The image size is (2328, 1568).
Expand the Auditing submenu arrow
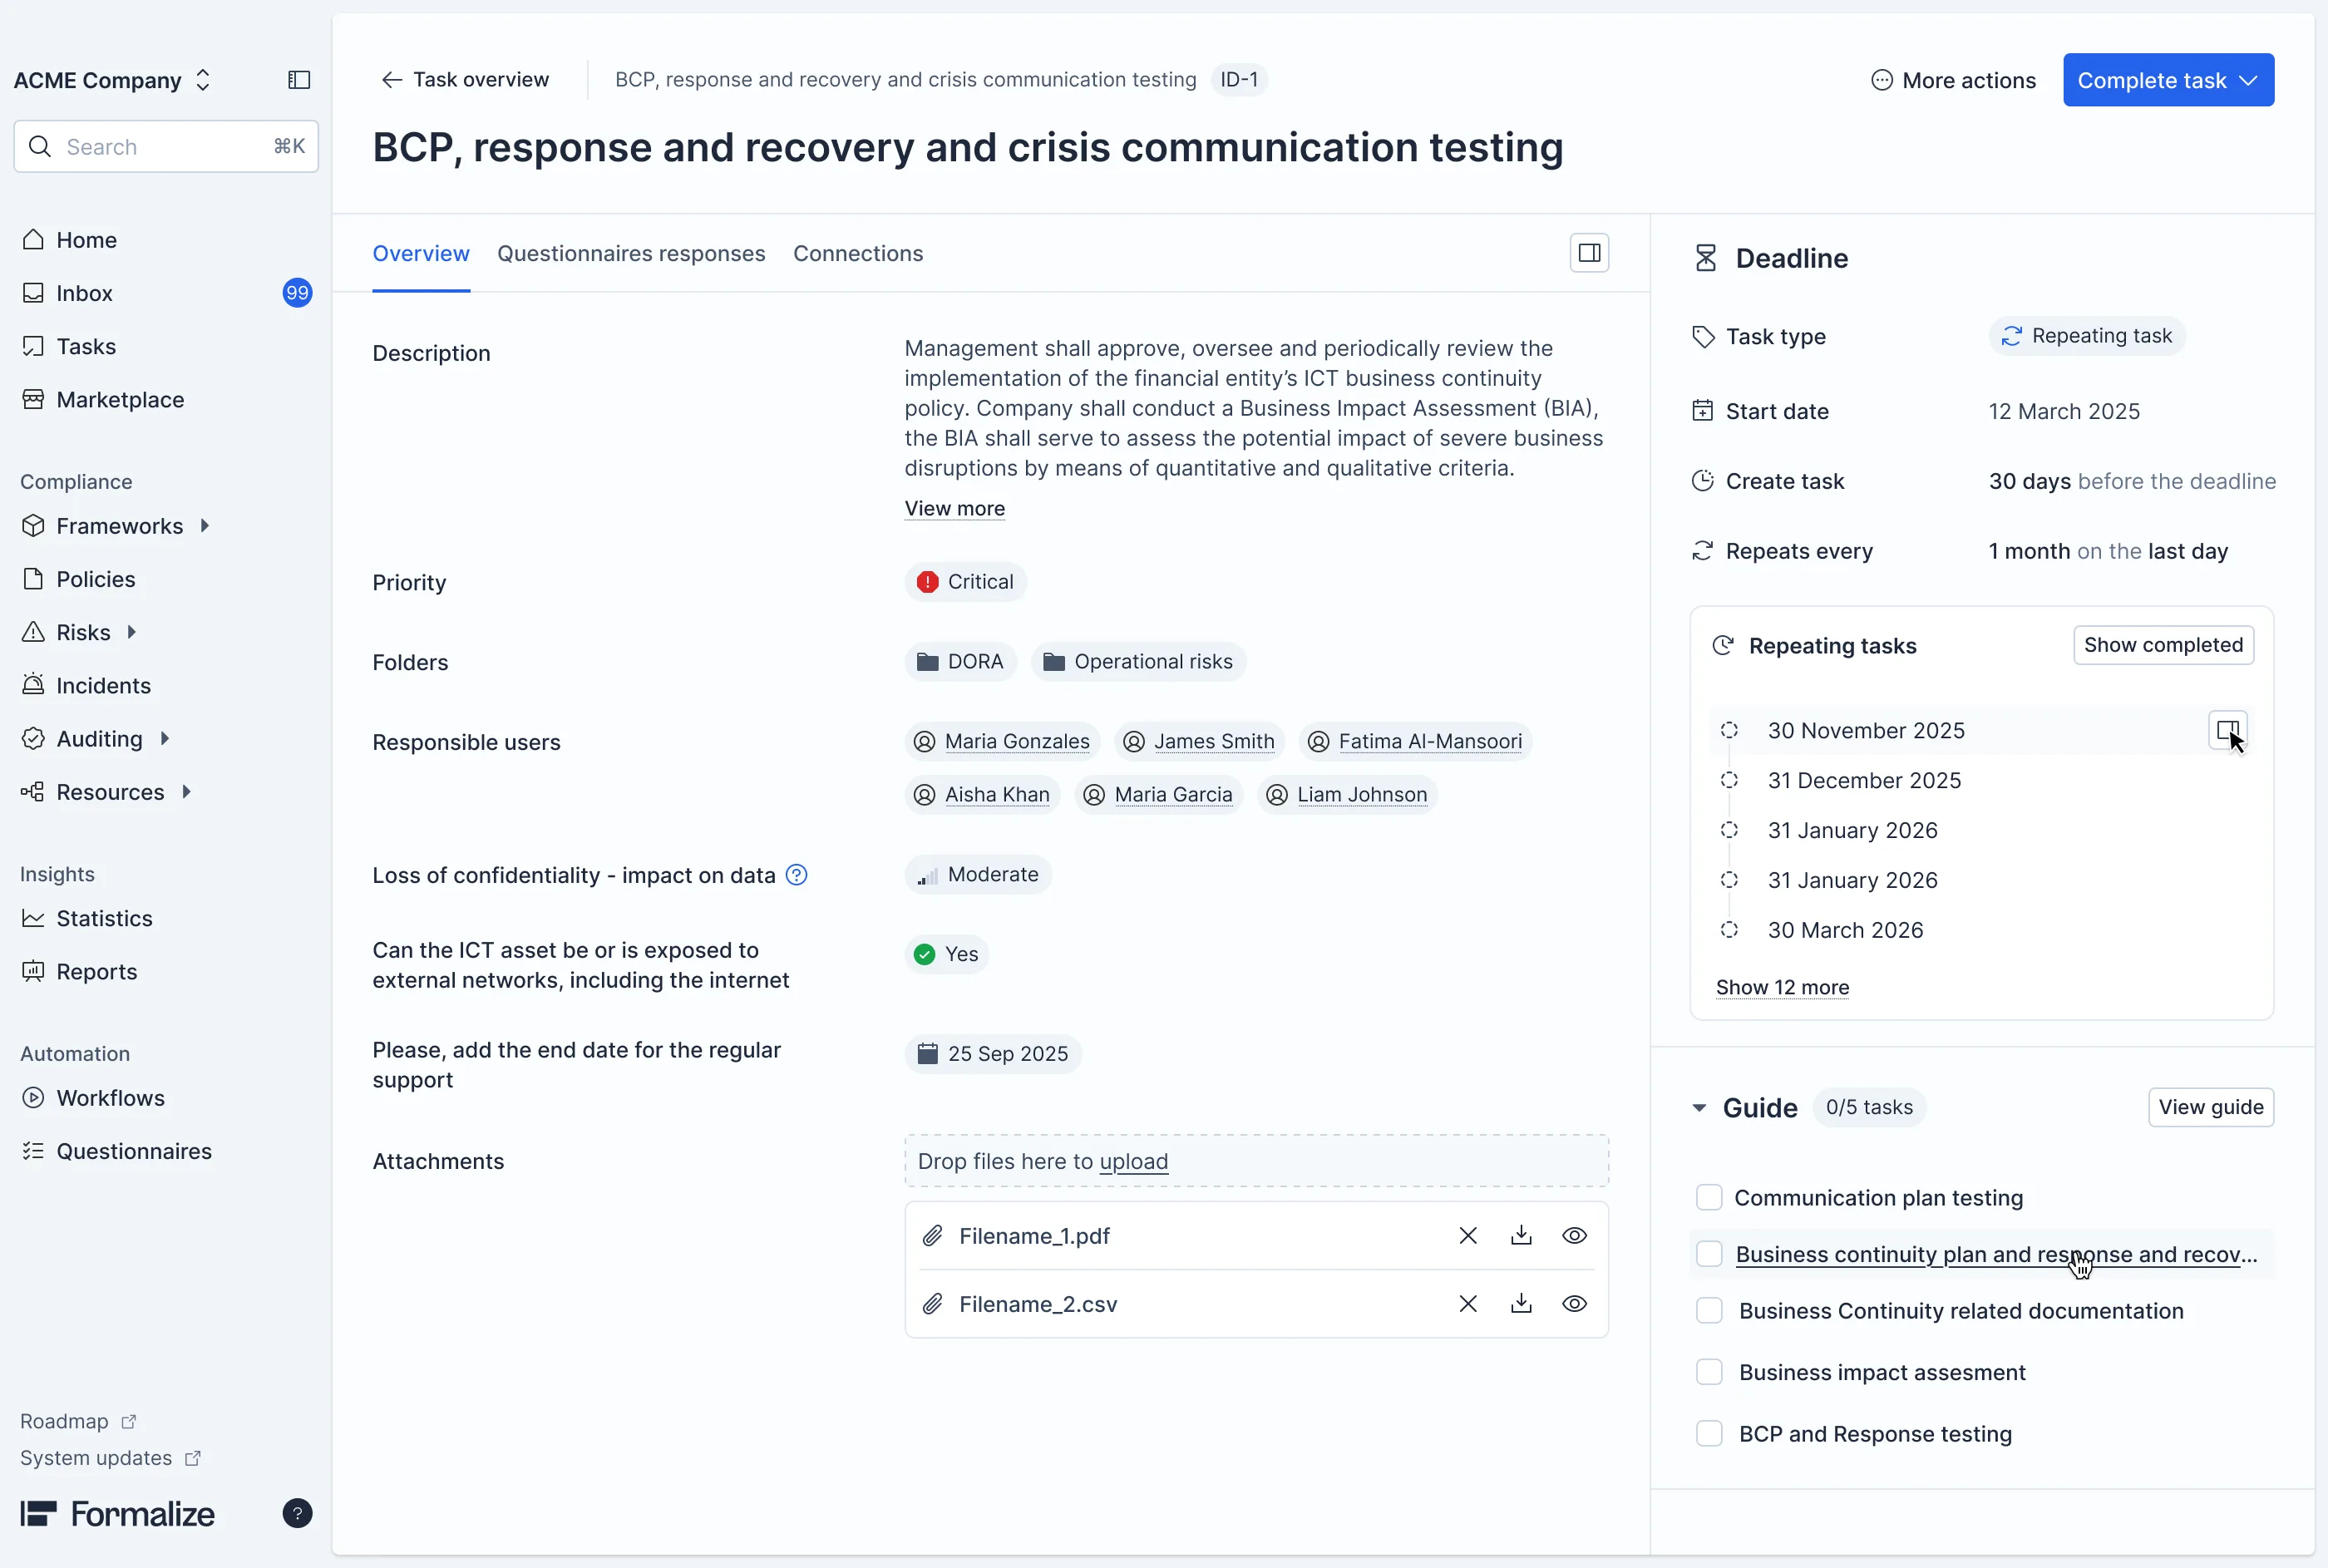165,738
